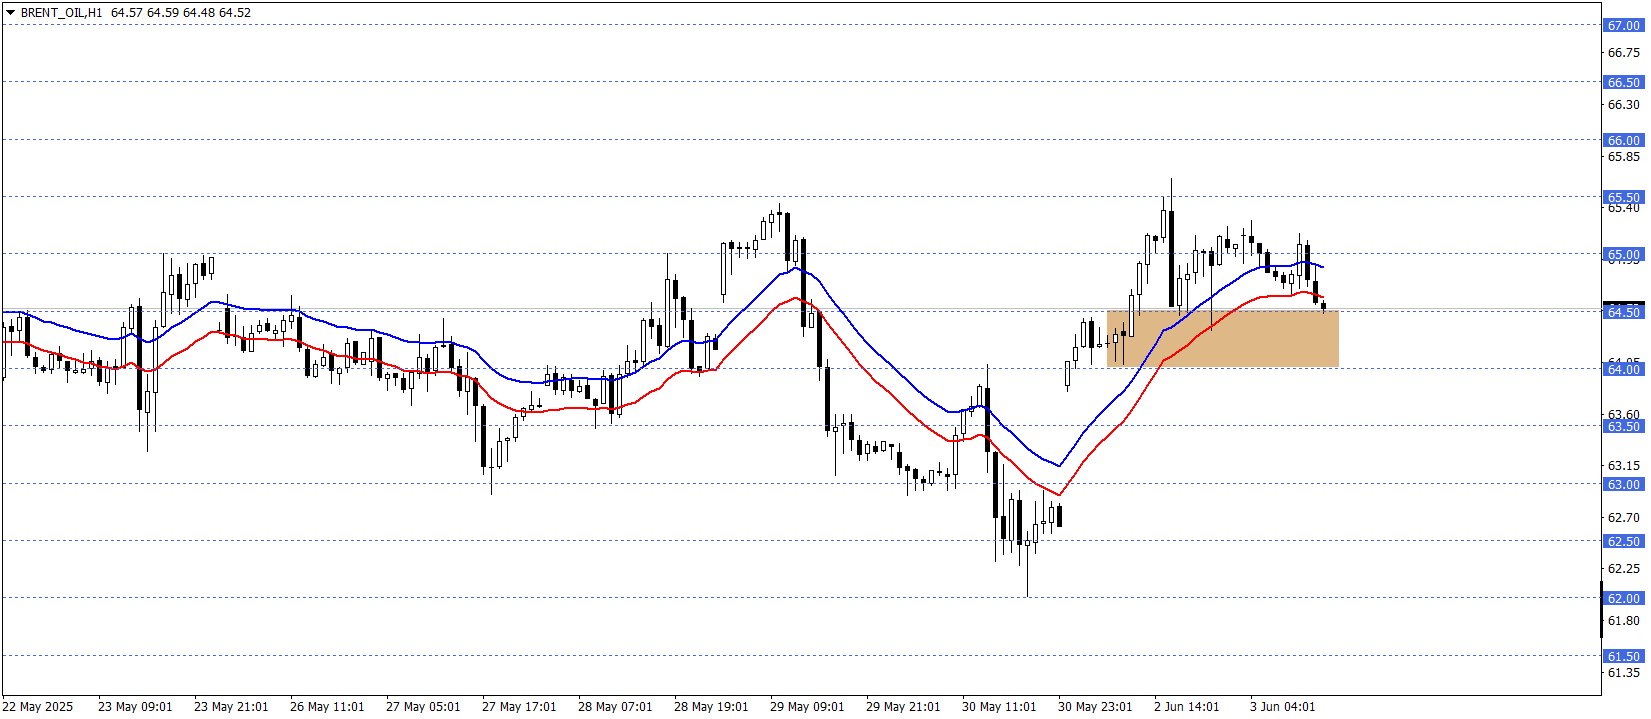Viewport: 1651px width, 719px height.
Task: Click the 2 Jun 14:01 time label
Action: [1187, 707]
